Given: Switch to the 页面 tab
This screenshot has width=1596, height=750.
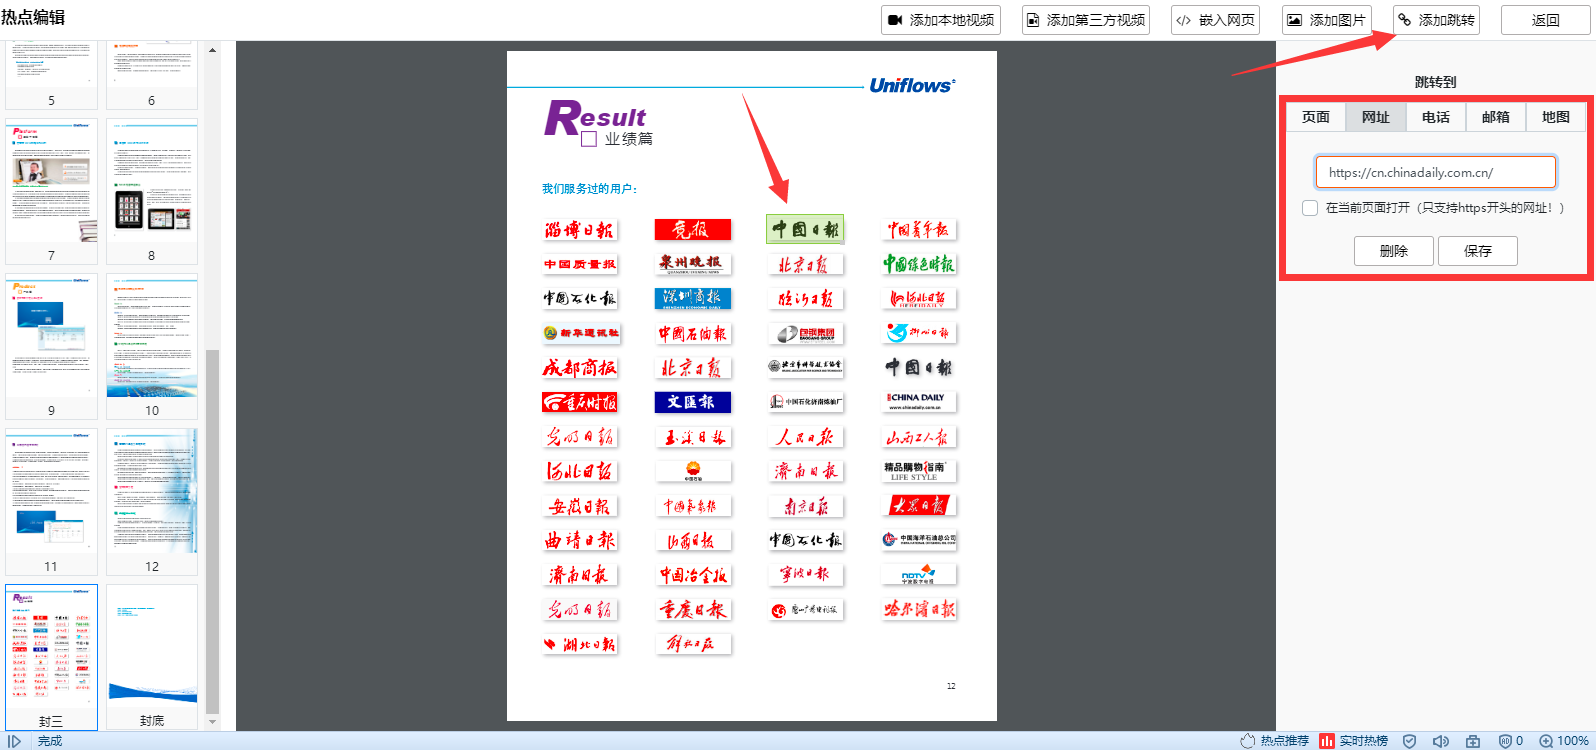Looking at the screenshot, I should (x=1316, y=117).
